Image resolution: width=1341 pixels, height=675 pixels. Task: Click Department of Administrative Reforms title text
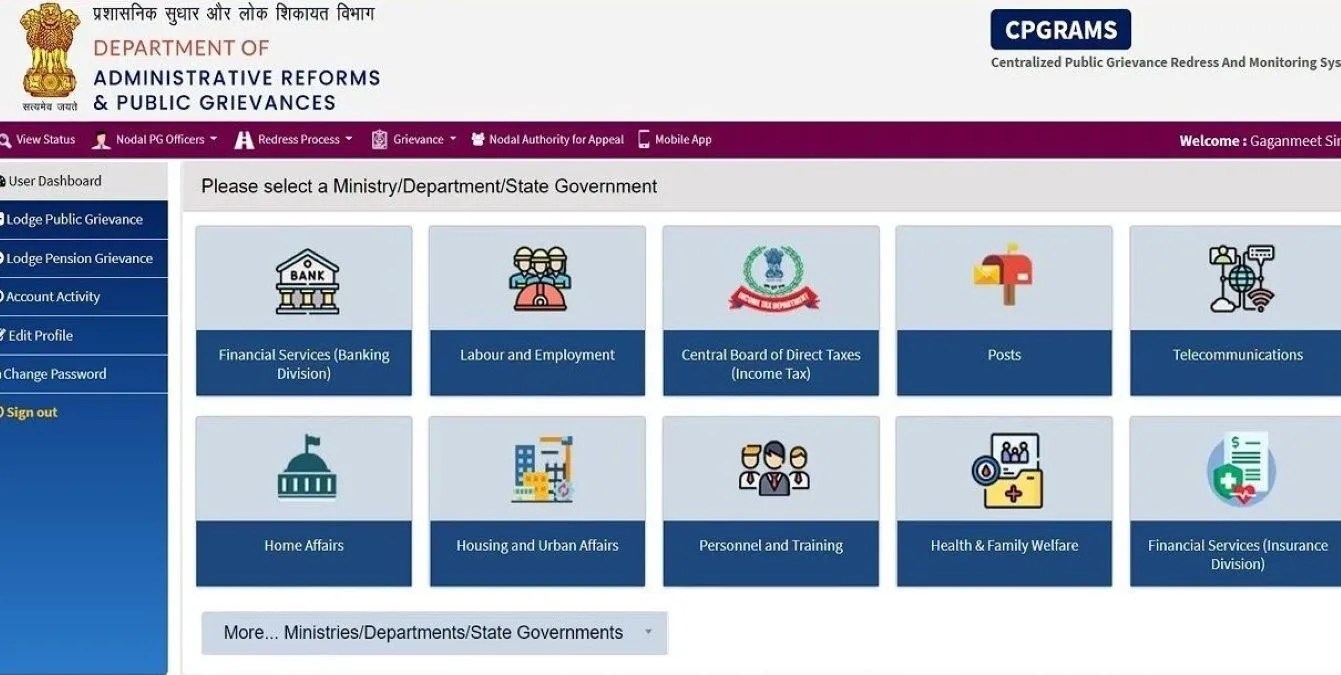click(x=237, y=76)
